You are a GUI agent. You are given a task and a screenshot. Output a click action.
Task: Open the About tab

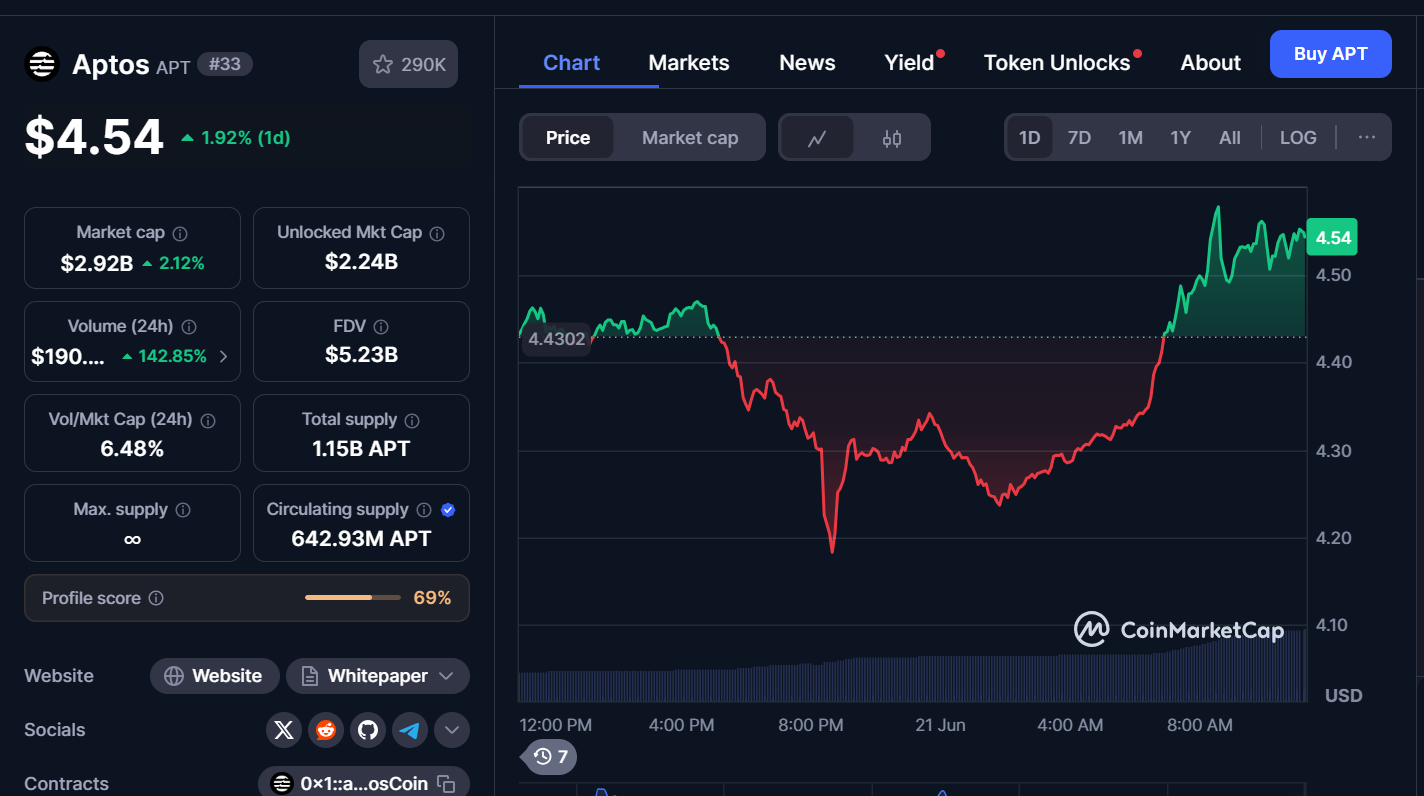click(x=1211, y=62)
